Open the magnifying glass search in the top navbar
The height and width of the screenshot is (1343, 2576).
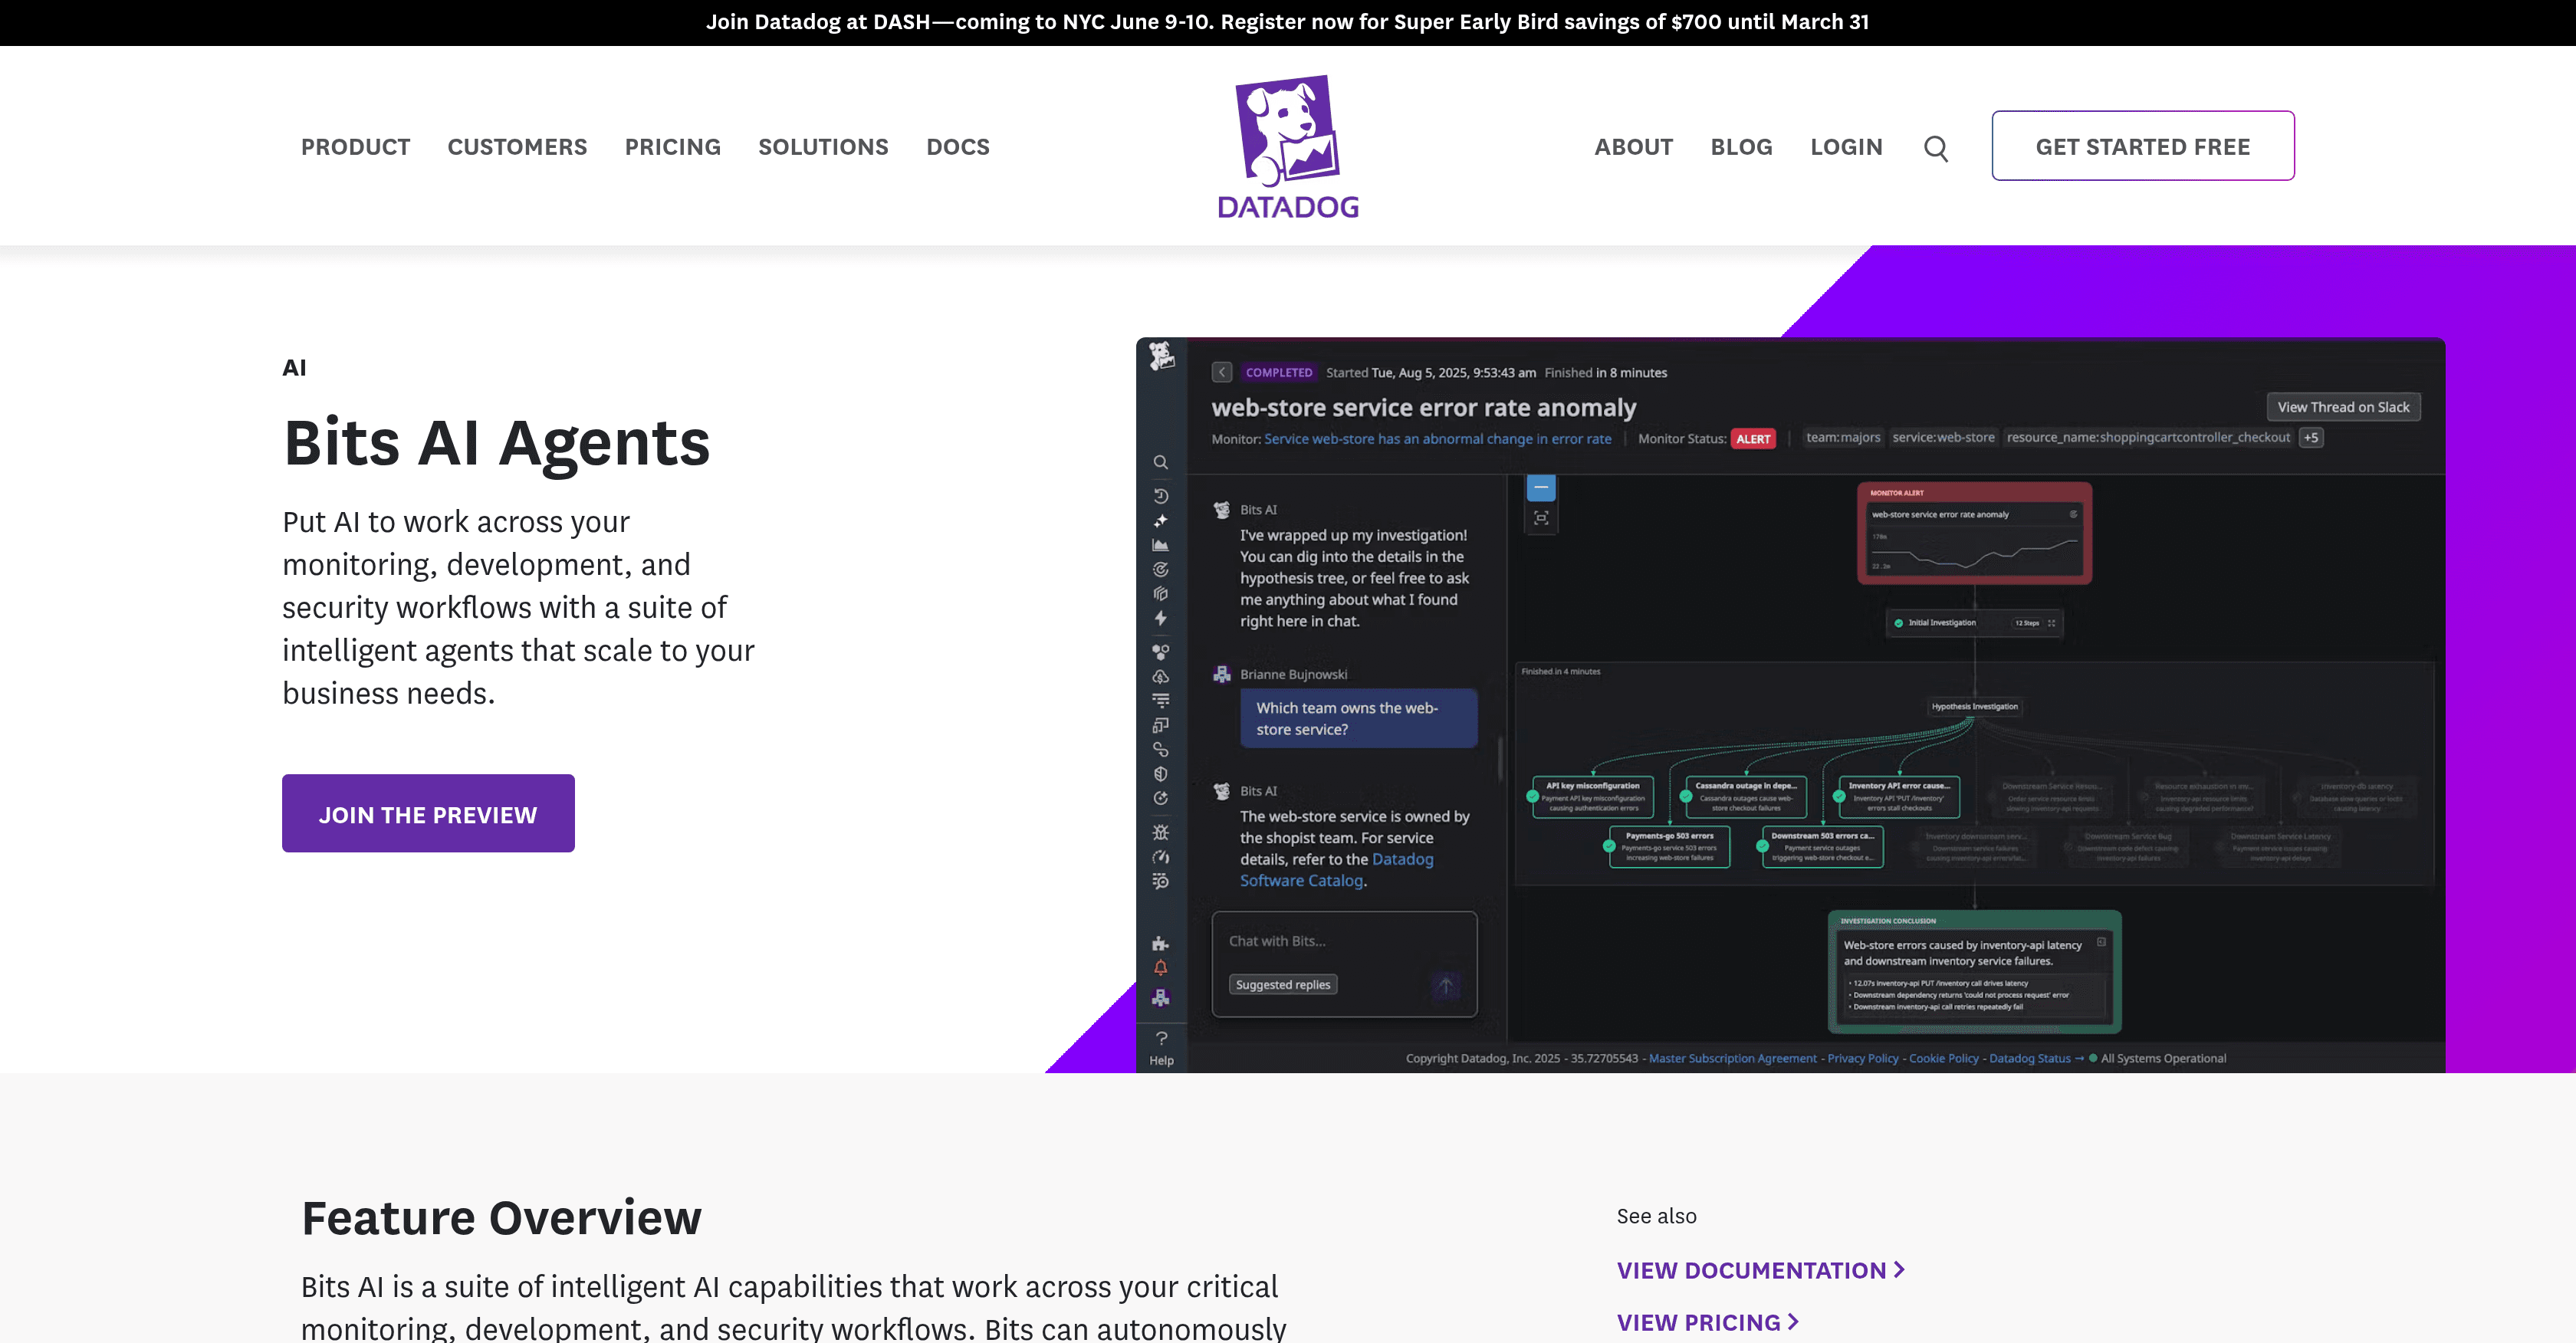coord(1936,147)
